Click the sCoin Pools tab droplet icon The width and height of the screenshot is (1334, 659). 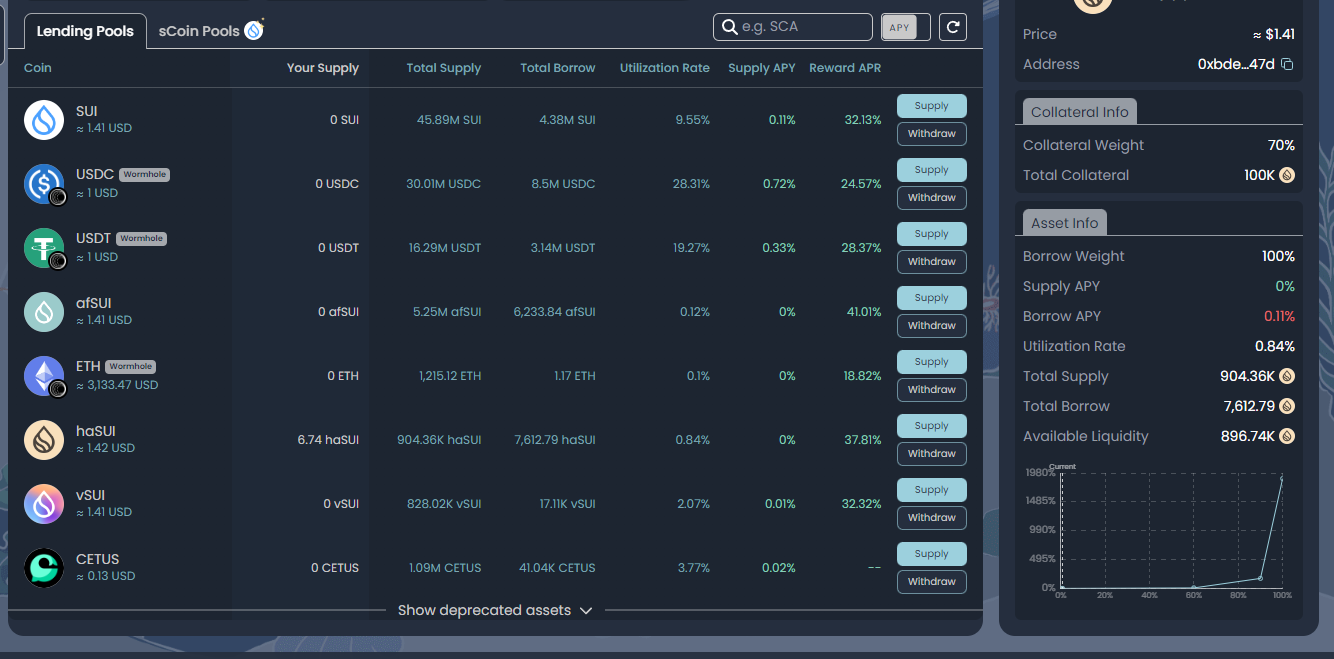[x=254, y=30]
